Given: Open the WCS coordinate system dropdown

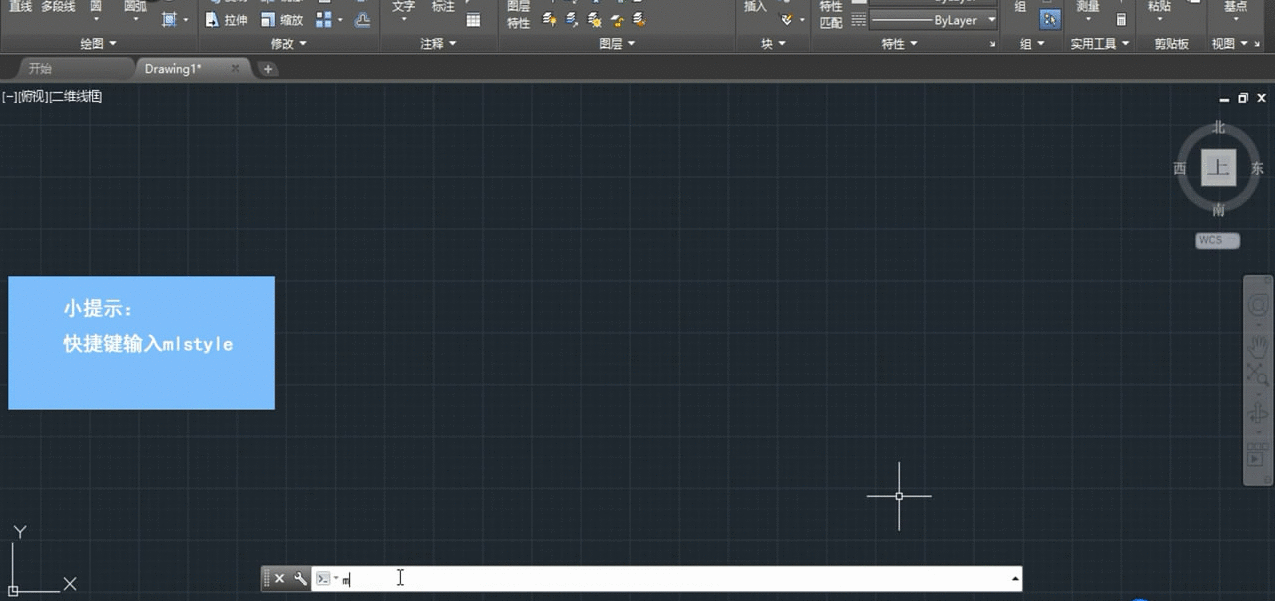Looking at the screenshot, I should [1217, 241].
